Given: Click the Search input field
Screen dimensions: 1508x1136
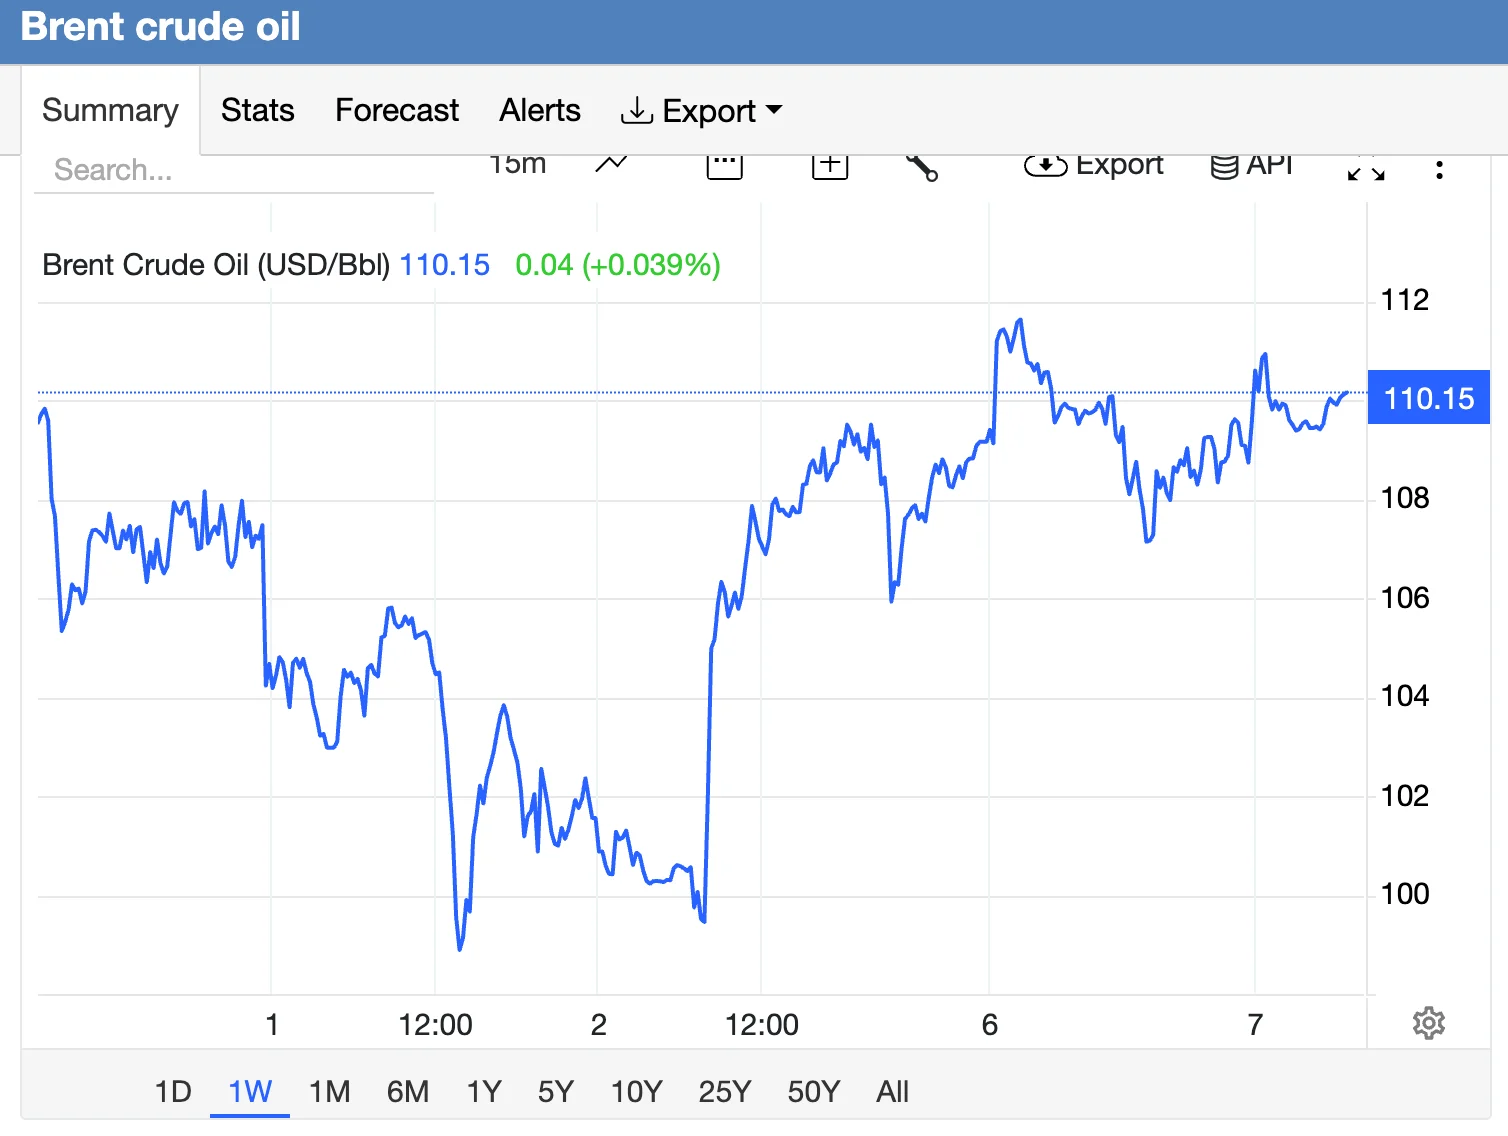Looking at the screenshot, I should click(x=233, y=170).
